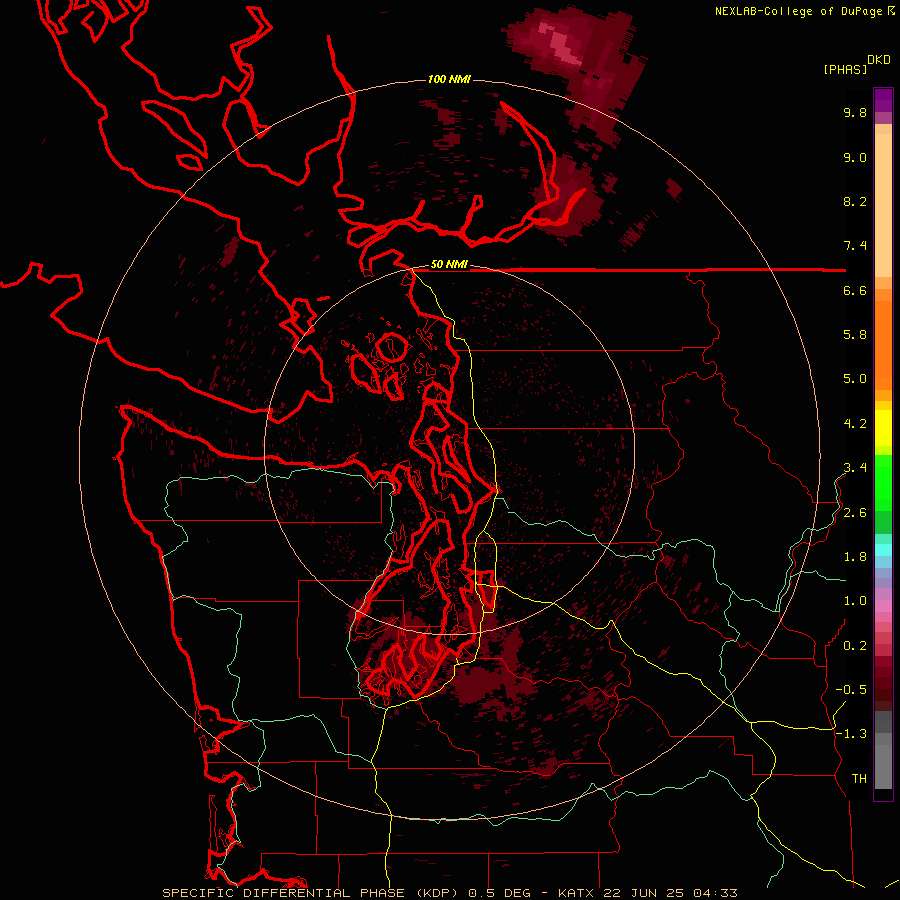The image size is (900, 900).
Task: Click the [PHAS] units label
Action: pyautogui.click(x=845, y=69)
